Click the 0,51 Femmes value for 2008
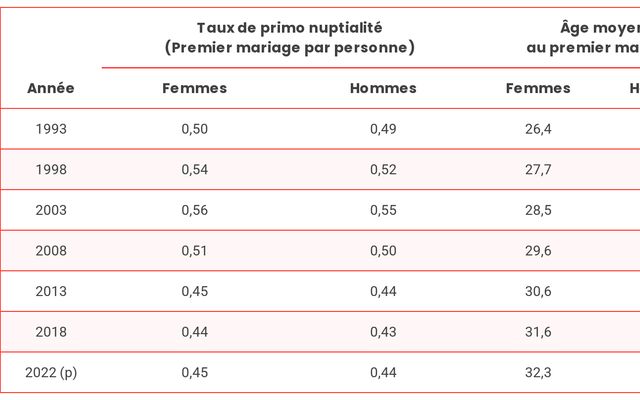Viewport: 640px width, 400px height. click(194, 251)
